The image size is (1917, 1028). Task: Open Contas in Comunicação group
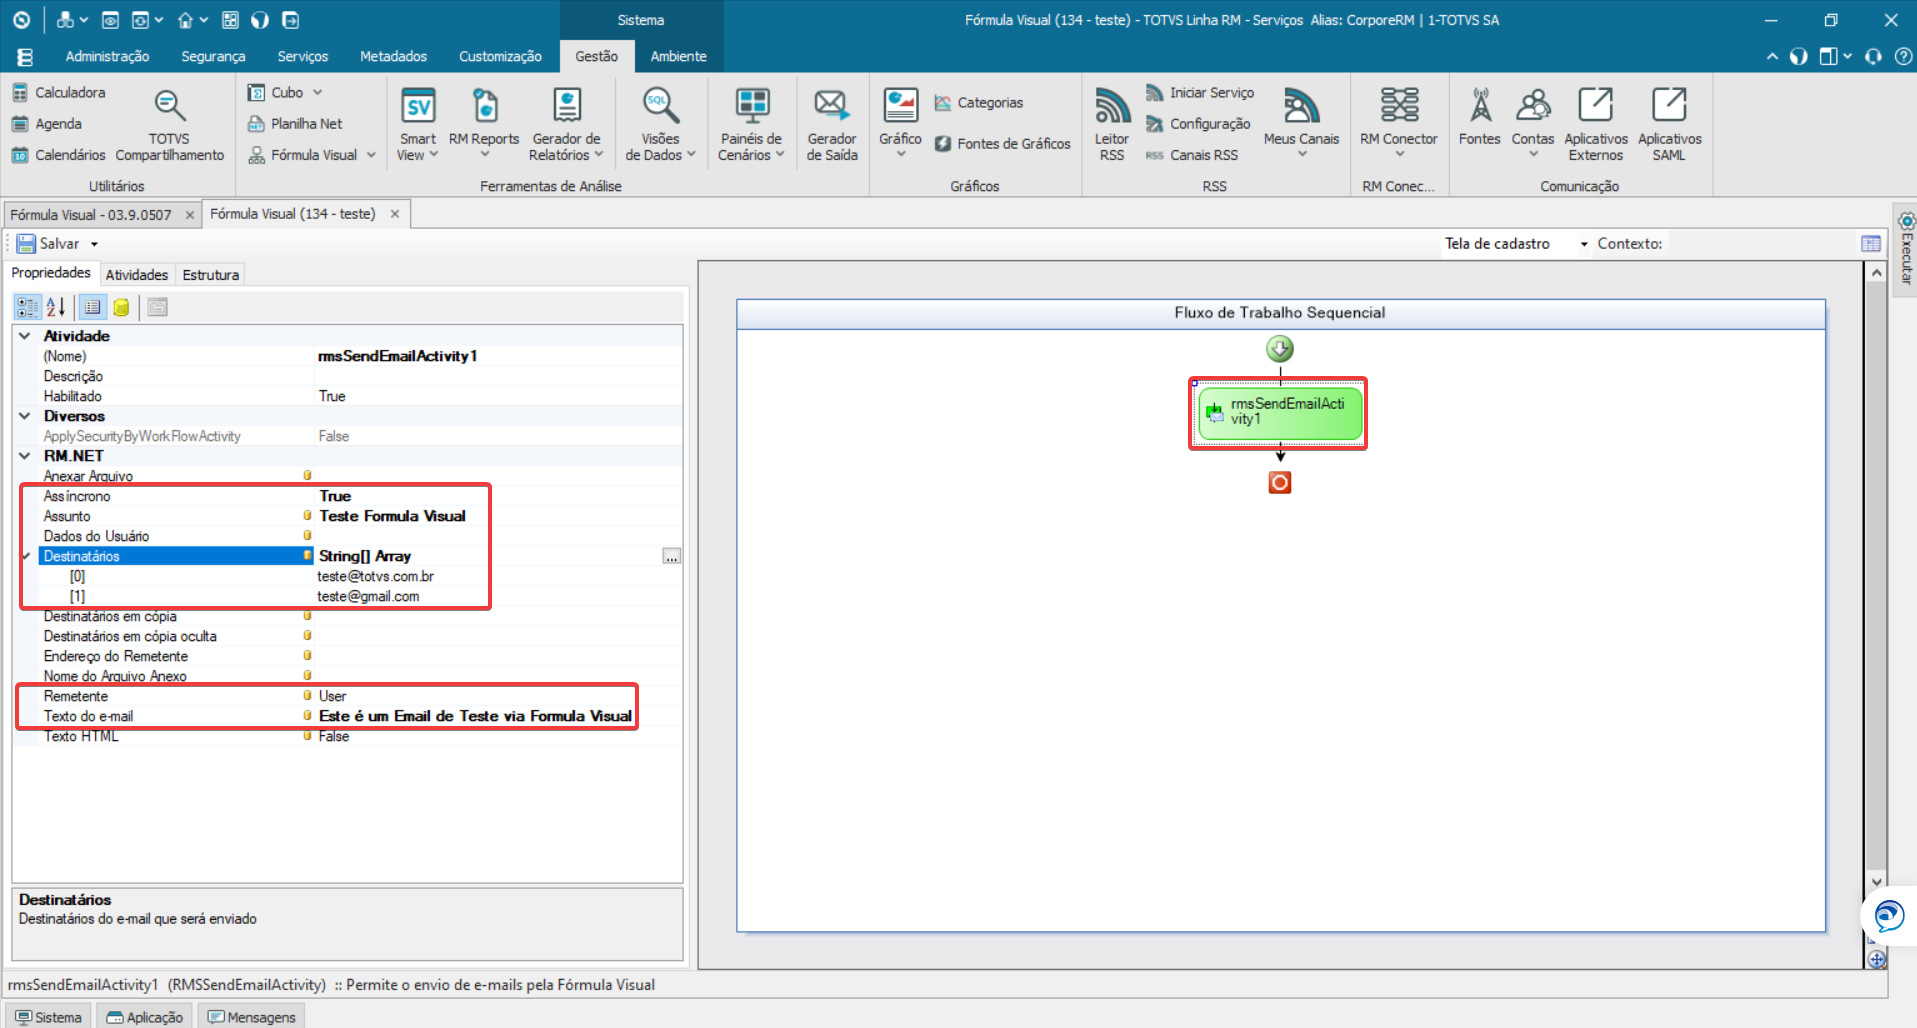[1533, 125]
